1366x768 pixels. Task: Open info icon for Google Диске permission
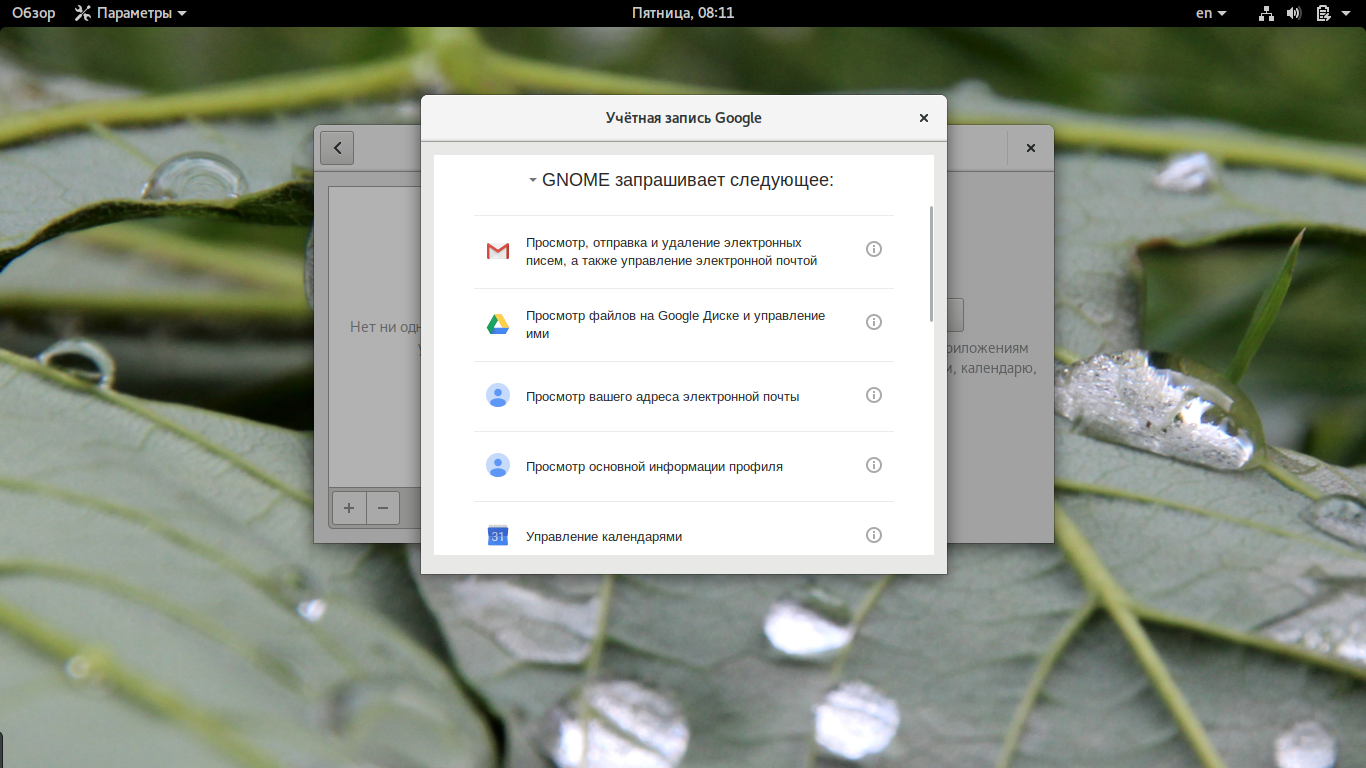[874, 322]
